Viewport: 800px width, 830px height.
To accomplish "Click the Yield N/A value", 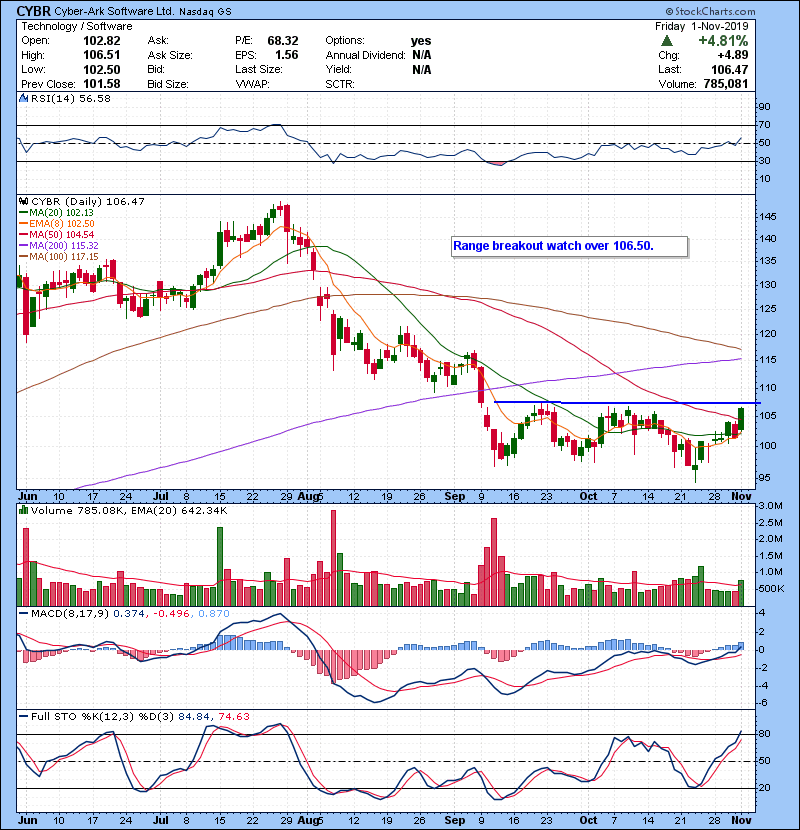I will (421, 70).
